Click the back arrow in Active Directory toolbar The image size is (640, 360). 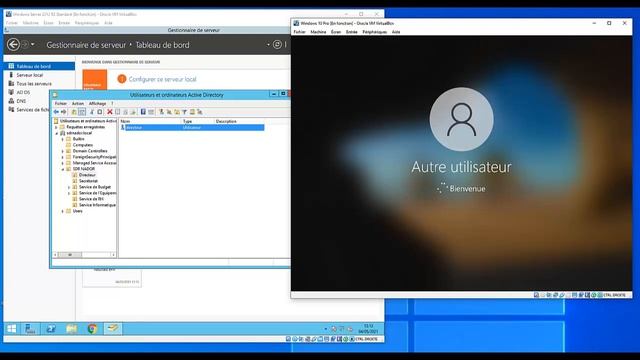56,112
